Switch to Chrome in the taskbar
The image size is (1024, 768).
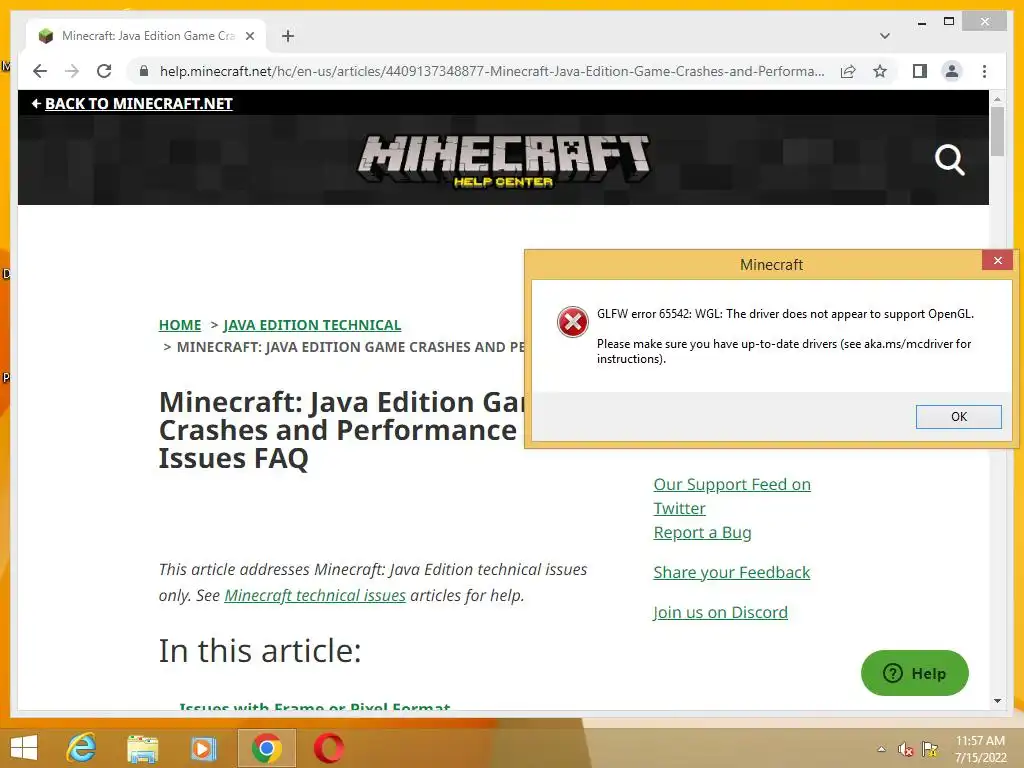[x=266, y=748]
